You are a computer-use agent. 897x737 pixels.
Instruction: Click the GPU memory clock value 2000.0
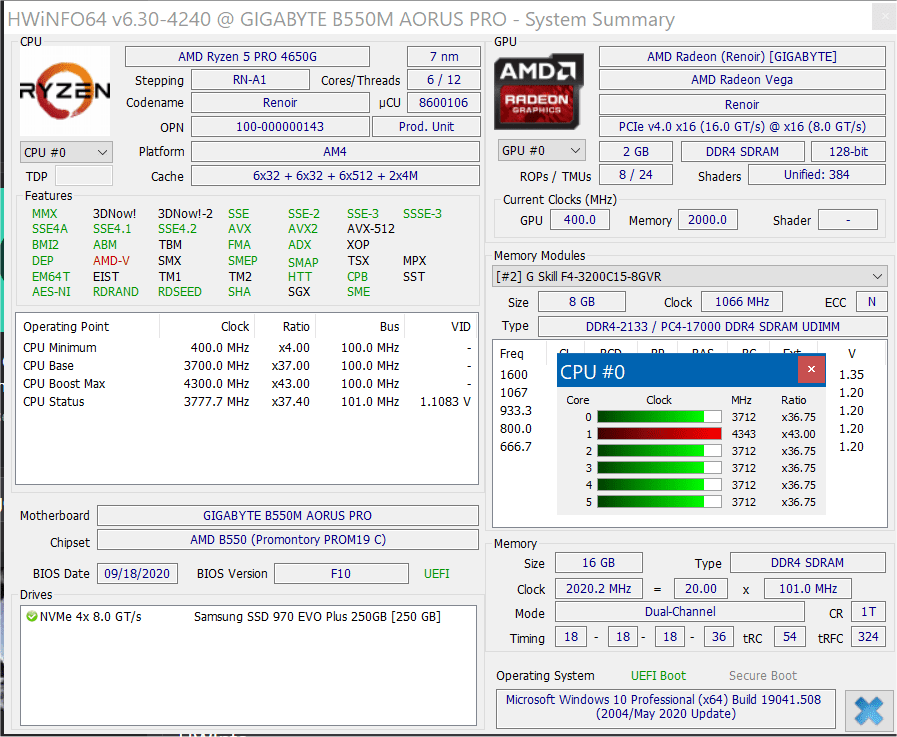point(708,220)
